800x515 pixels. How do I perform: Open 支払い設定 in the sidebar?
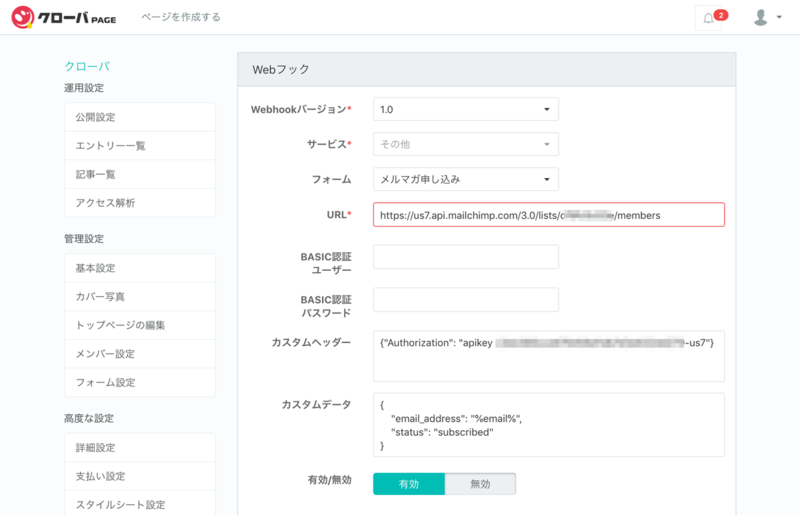(140, 476)
